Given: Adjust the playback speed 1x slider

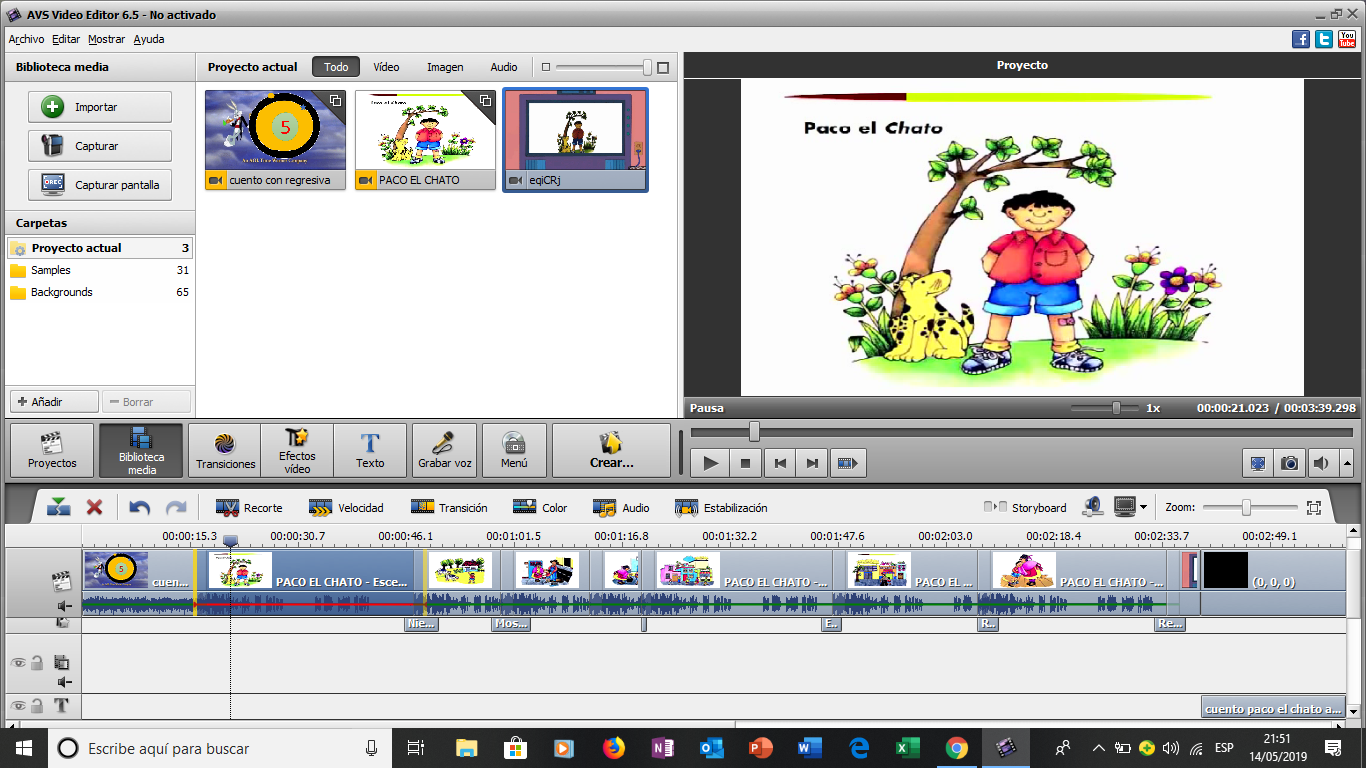Looking at the screenshot, I should click(1117, 408).
